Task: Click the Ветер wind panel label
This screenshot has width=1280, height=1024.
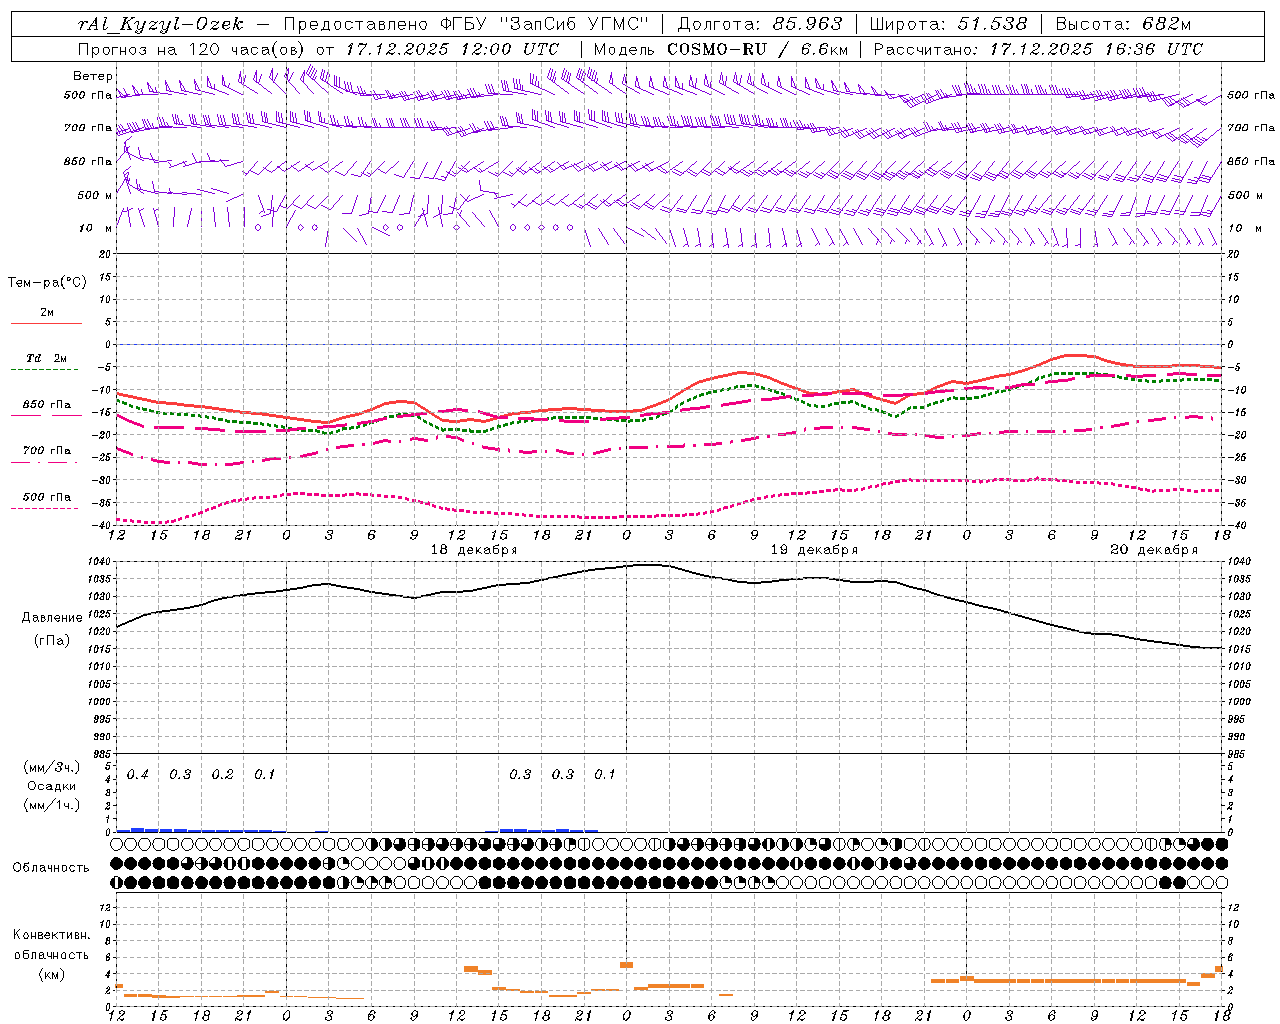Action: (x=92, y=76)
